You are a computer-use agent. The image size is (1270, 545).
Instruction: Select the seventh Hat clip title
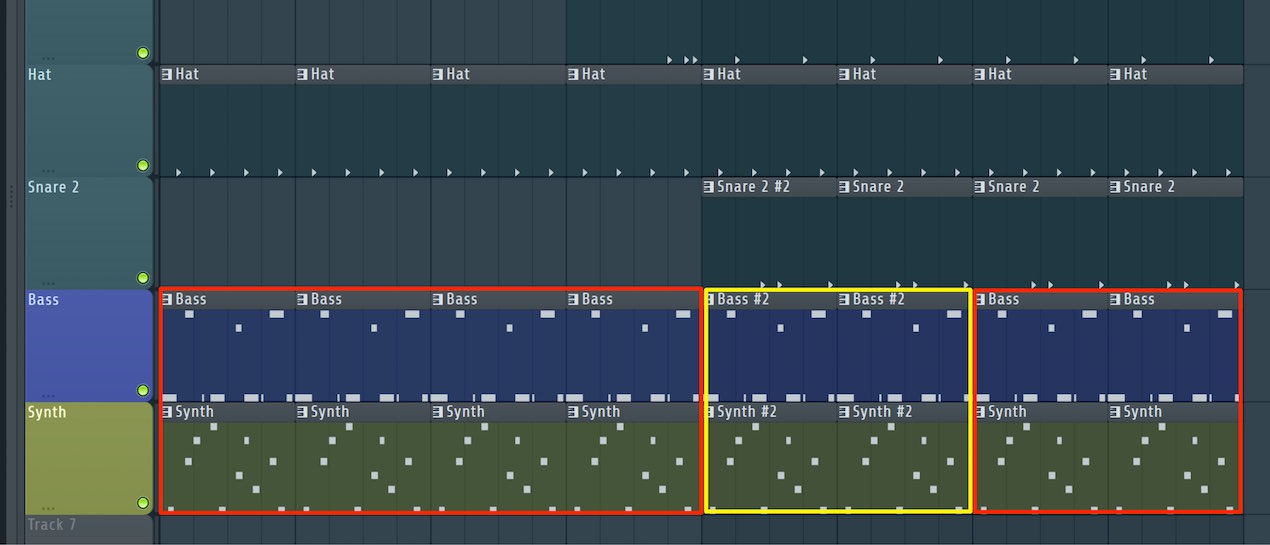pyautogui.click(x=1000, y=74)
